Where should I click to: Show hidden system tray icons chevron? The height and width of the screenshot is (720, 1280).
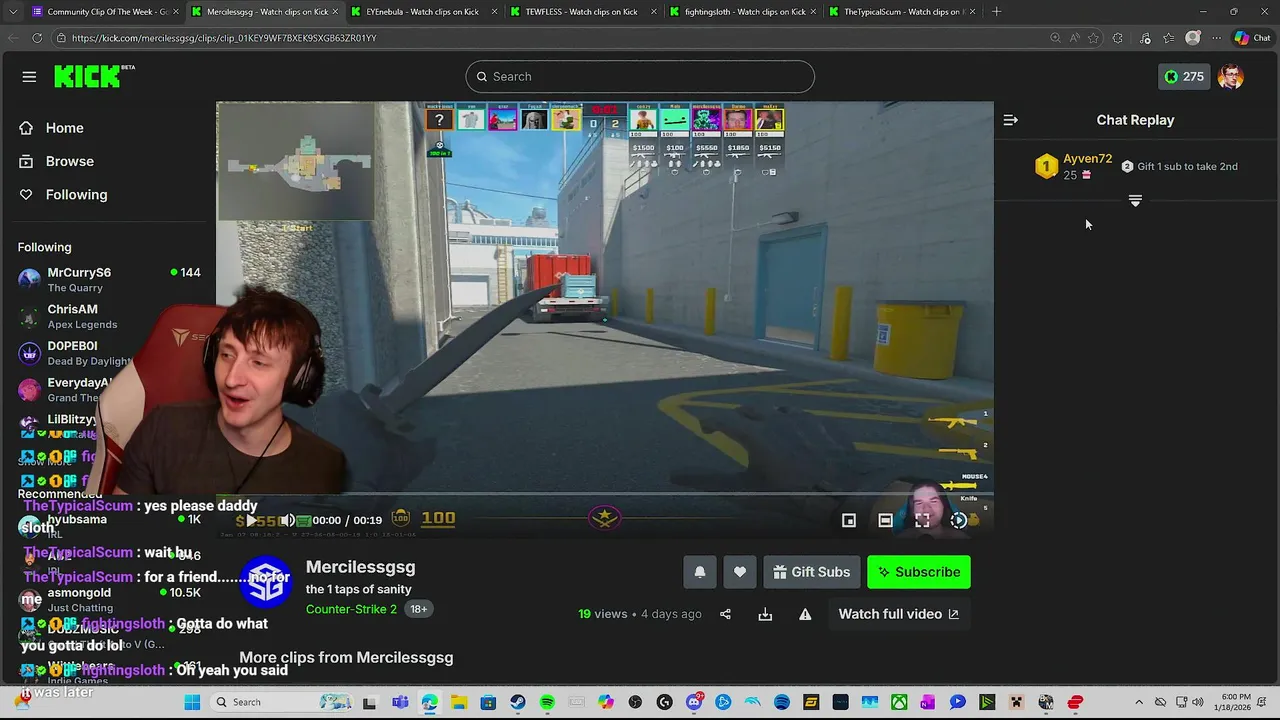1140,702
